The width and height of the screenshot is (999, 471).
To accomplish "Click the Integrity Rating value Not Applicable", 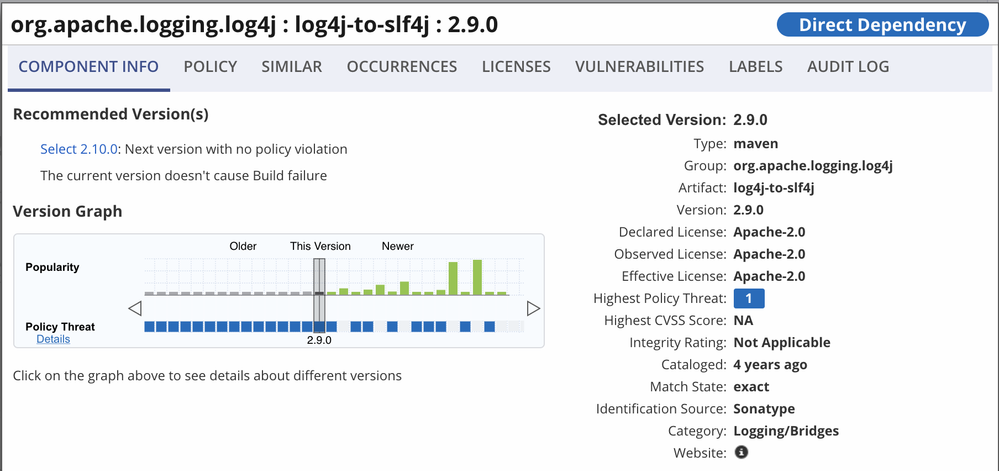I will pos(782,342).
